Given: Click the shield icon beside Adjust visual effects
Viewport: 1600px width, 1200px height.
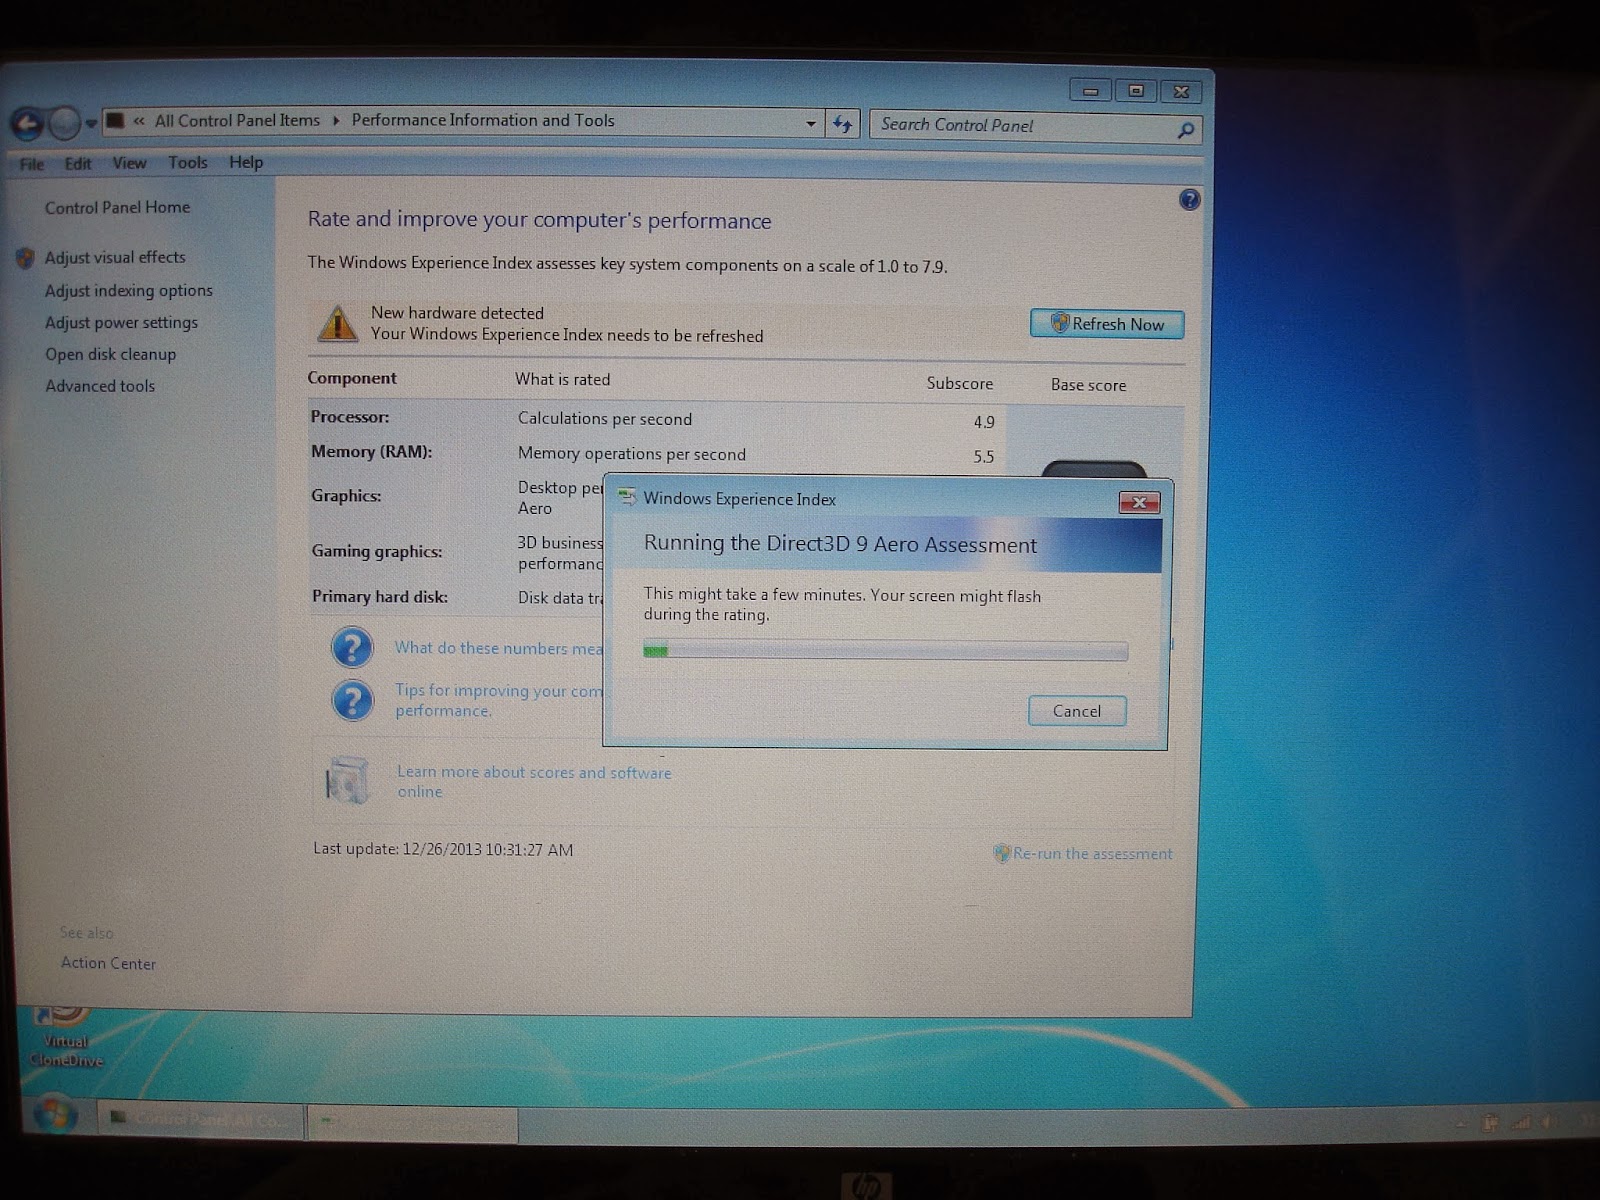Looking at the screenshot, I should (25, 258).
